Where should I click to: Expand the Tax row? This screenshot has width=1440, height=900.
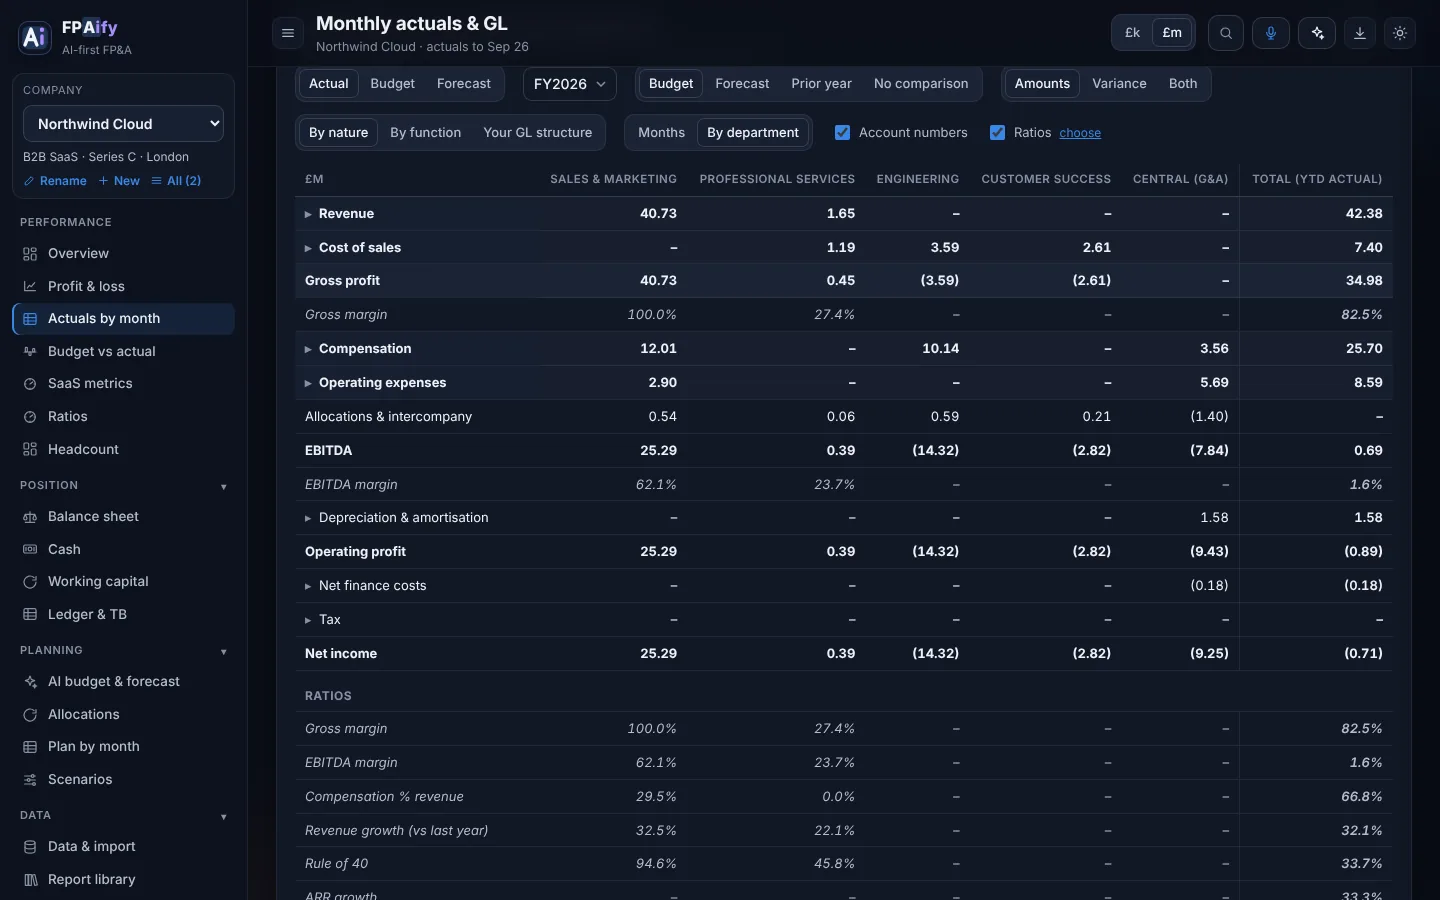click(x=308, y=620)
